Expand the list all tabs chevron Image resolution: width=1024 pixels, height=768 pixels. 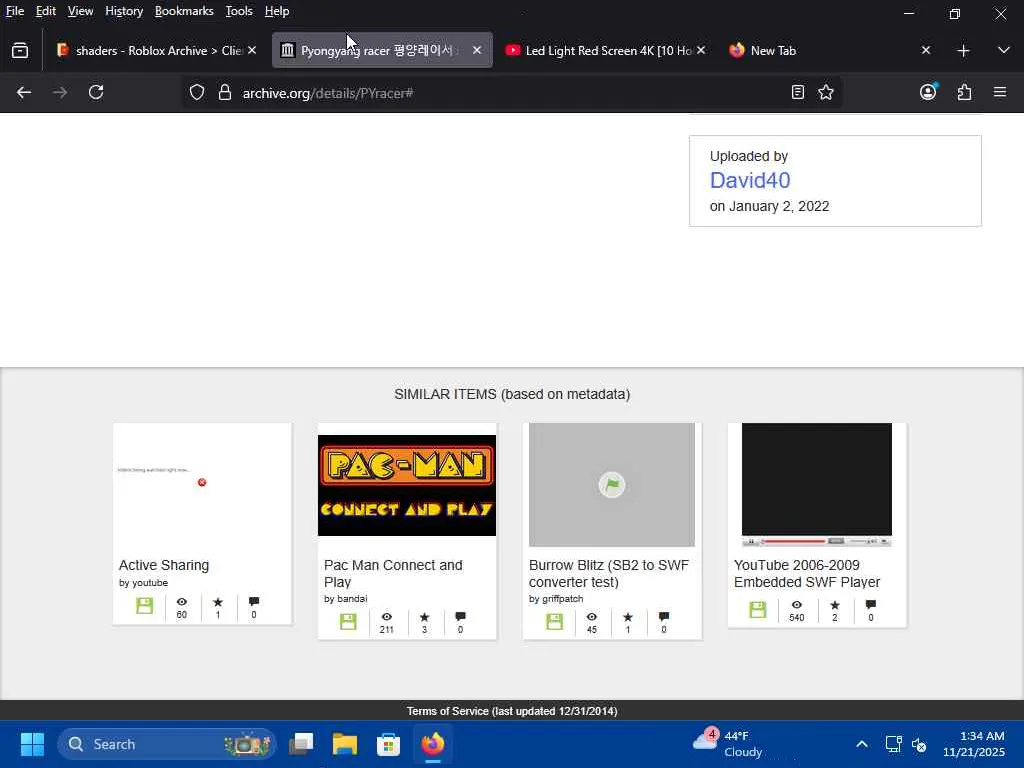pyautogui.click(x=1004, y=50)
